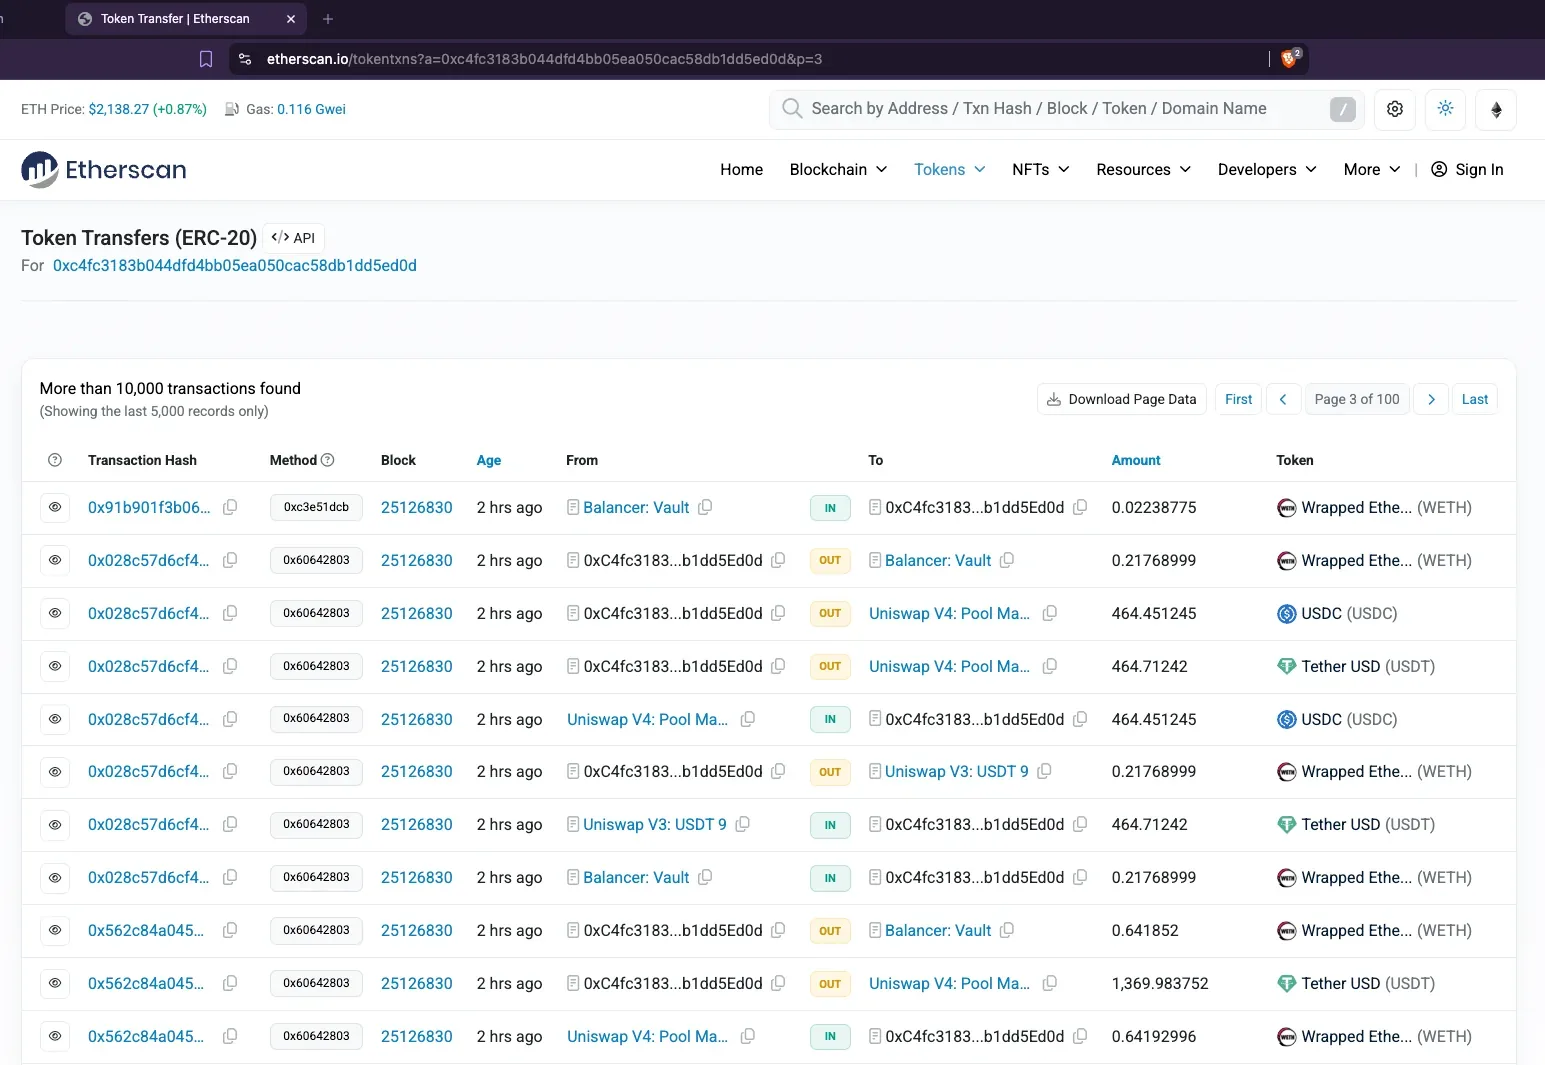Expand the Blockchain menu
This screenshot has width=1545, height=1065.
tap(838, 170)
